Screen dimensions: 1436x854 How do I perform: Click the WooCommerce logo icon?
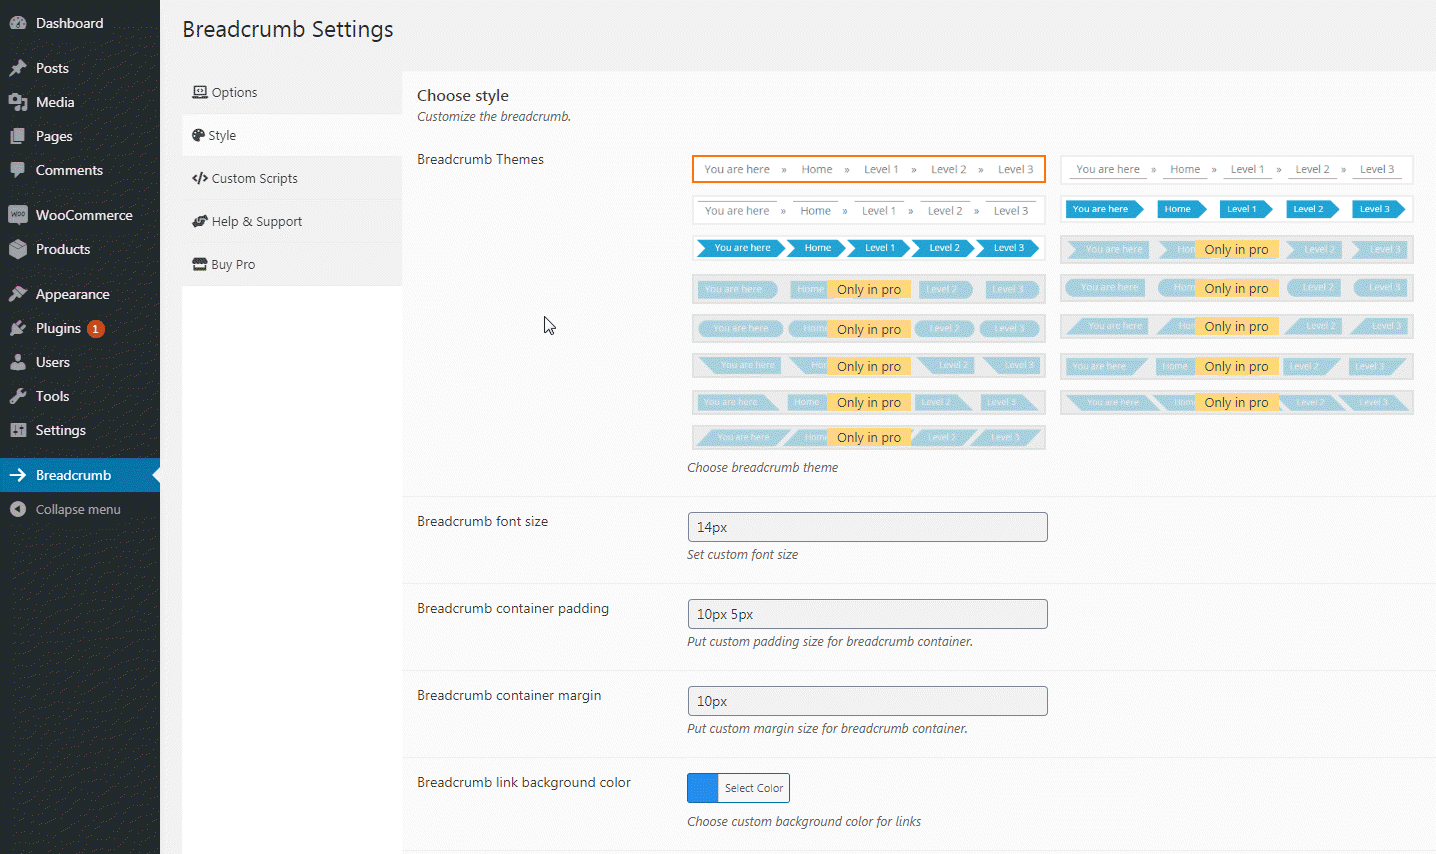[x=18, y=215]
